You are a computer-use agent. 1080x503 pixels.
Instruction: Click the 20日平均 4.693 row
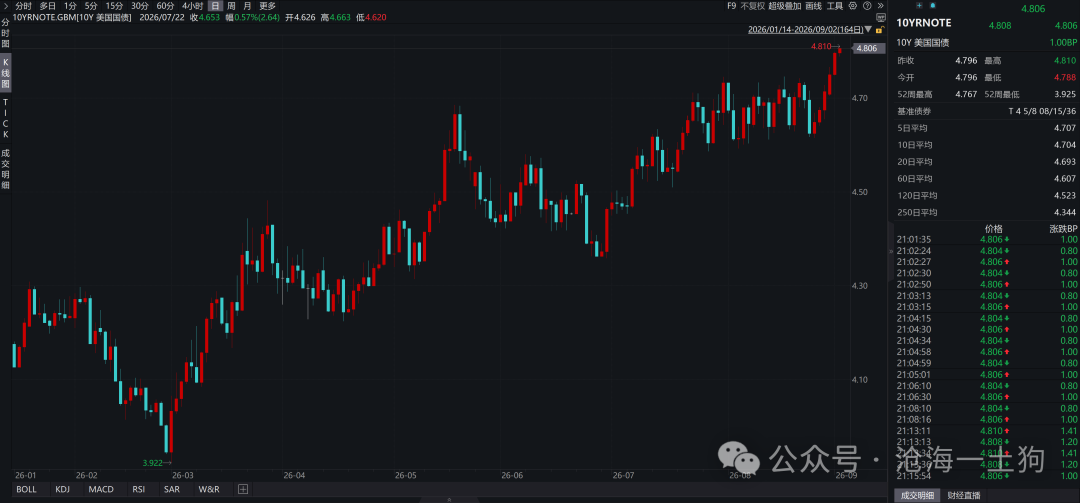[986, 162]
